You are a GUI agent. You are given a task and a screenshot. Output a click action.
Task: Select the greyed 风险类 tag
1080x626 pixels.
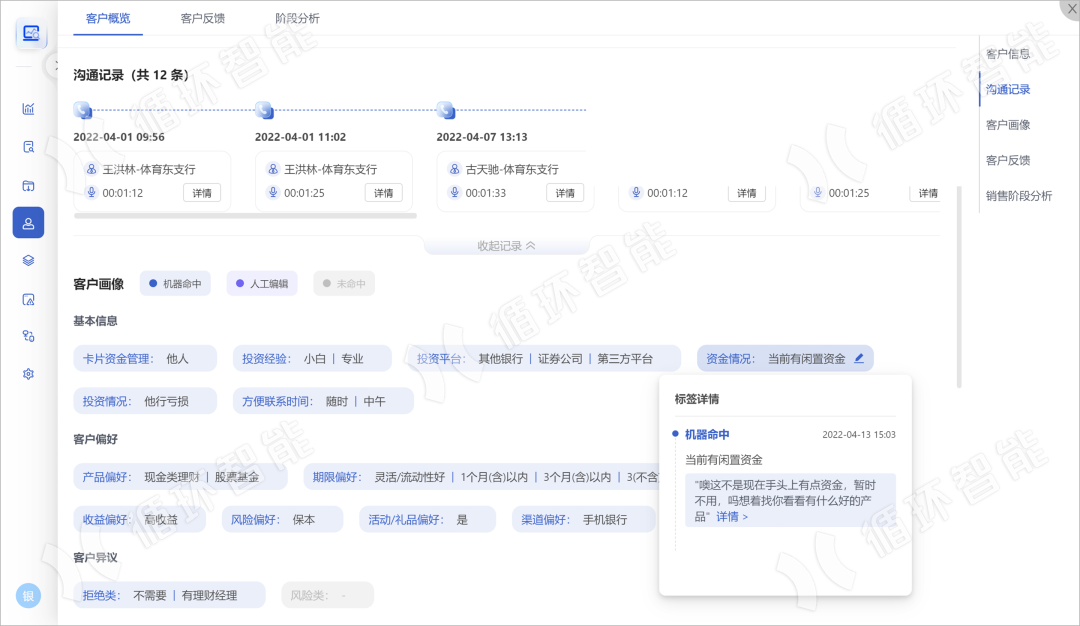327,595
